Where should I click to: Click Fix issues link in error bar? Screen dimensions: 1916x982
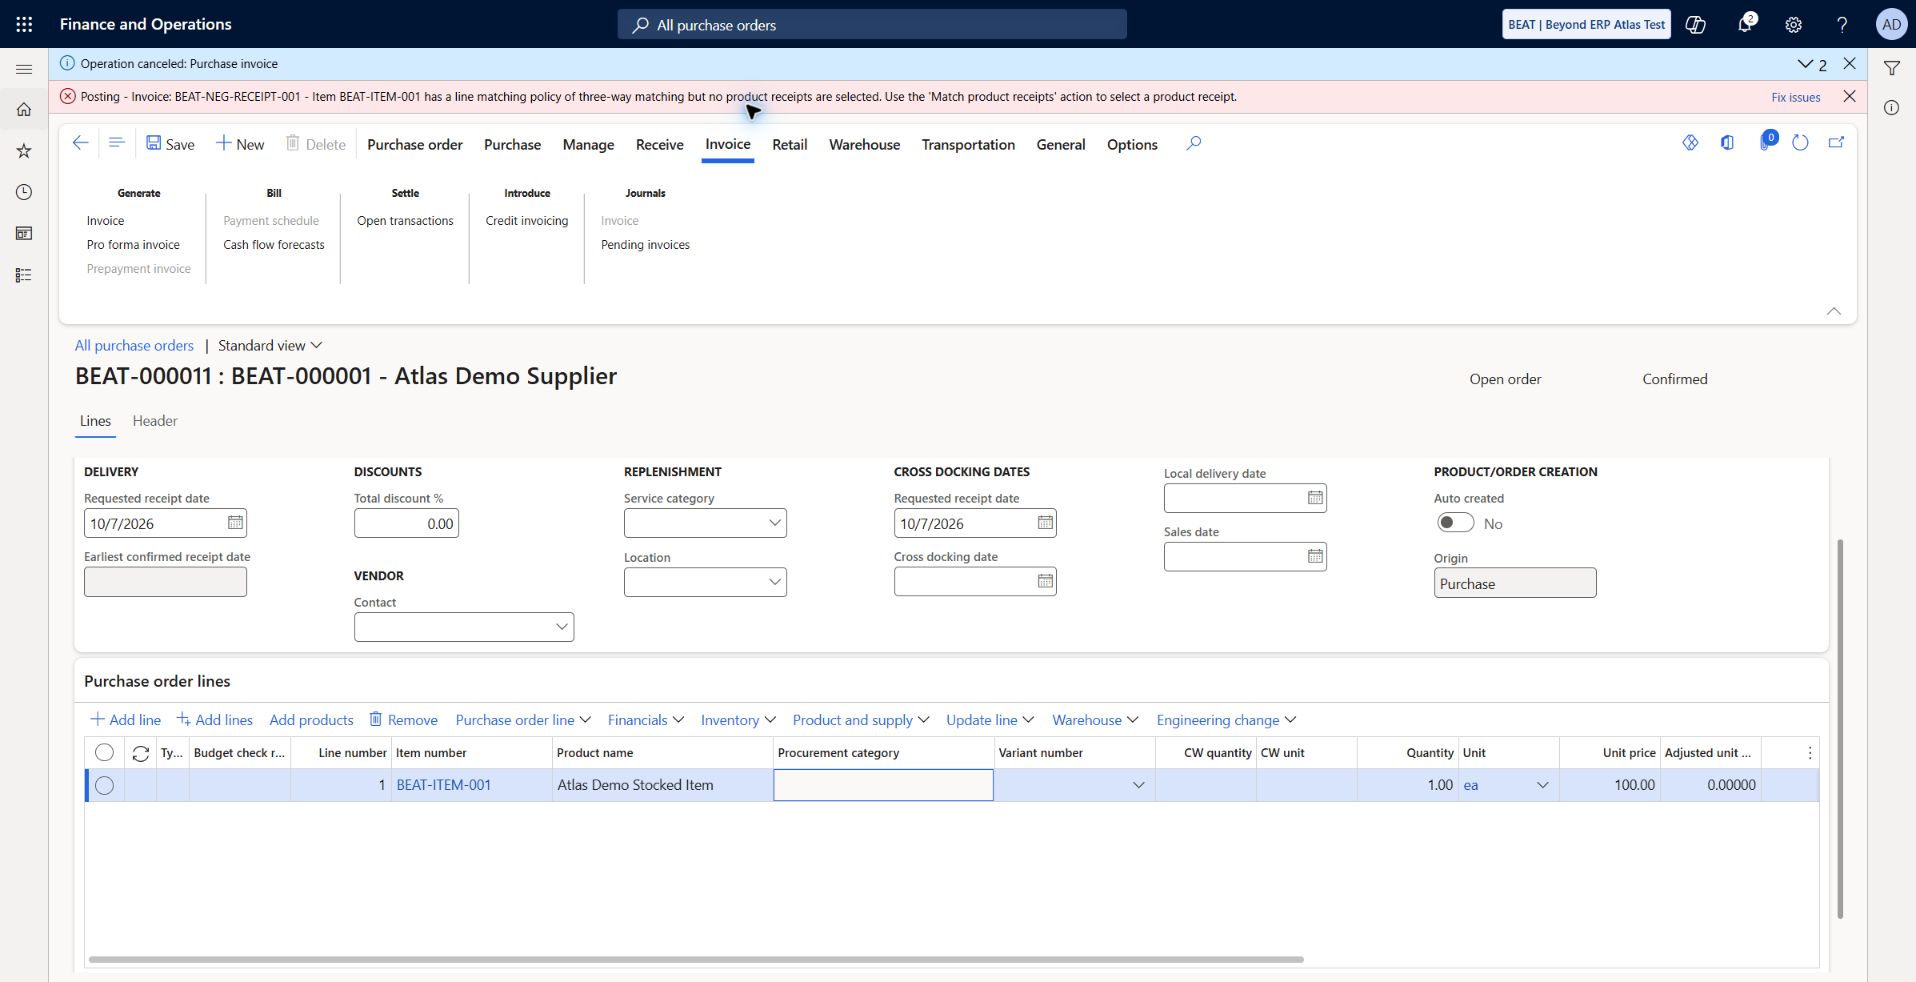coord(1796,97)
